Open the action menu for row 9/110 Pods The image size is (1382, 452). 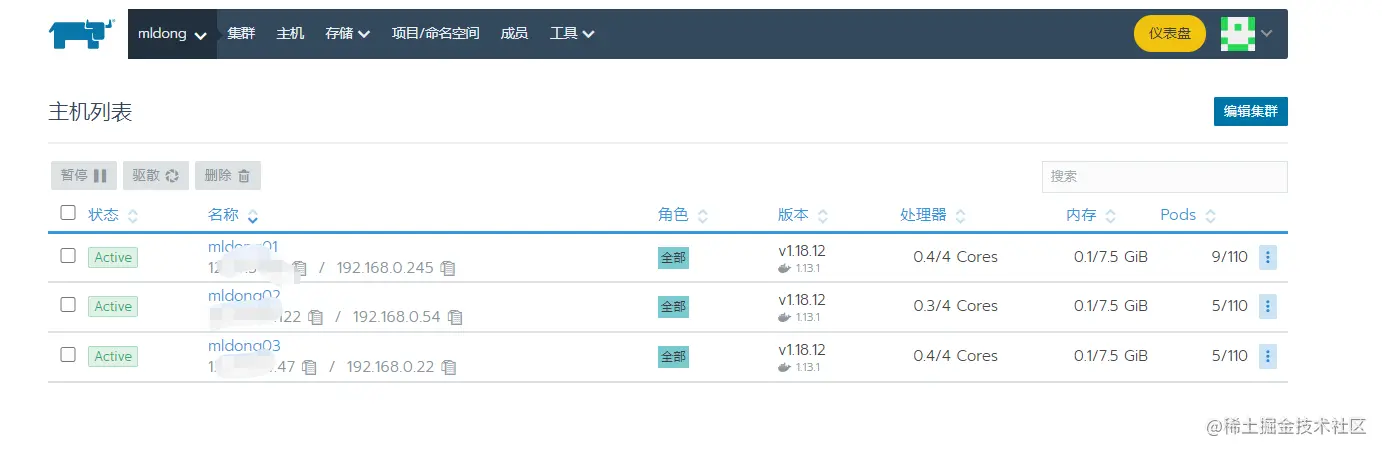[x=1268, y=257]
